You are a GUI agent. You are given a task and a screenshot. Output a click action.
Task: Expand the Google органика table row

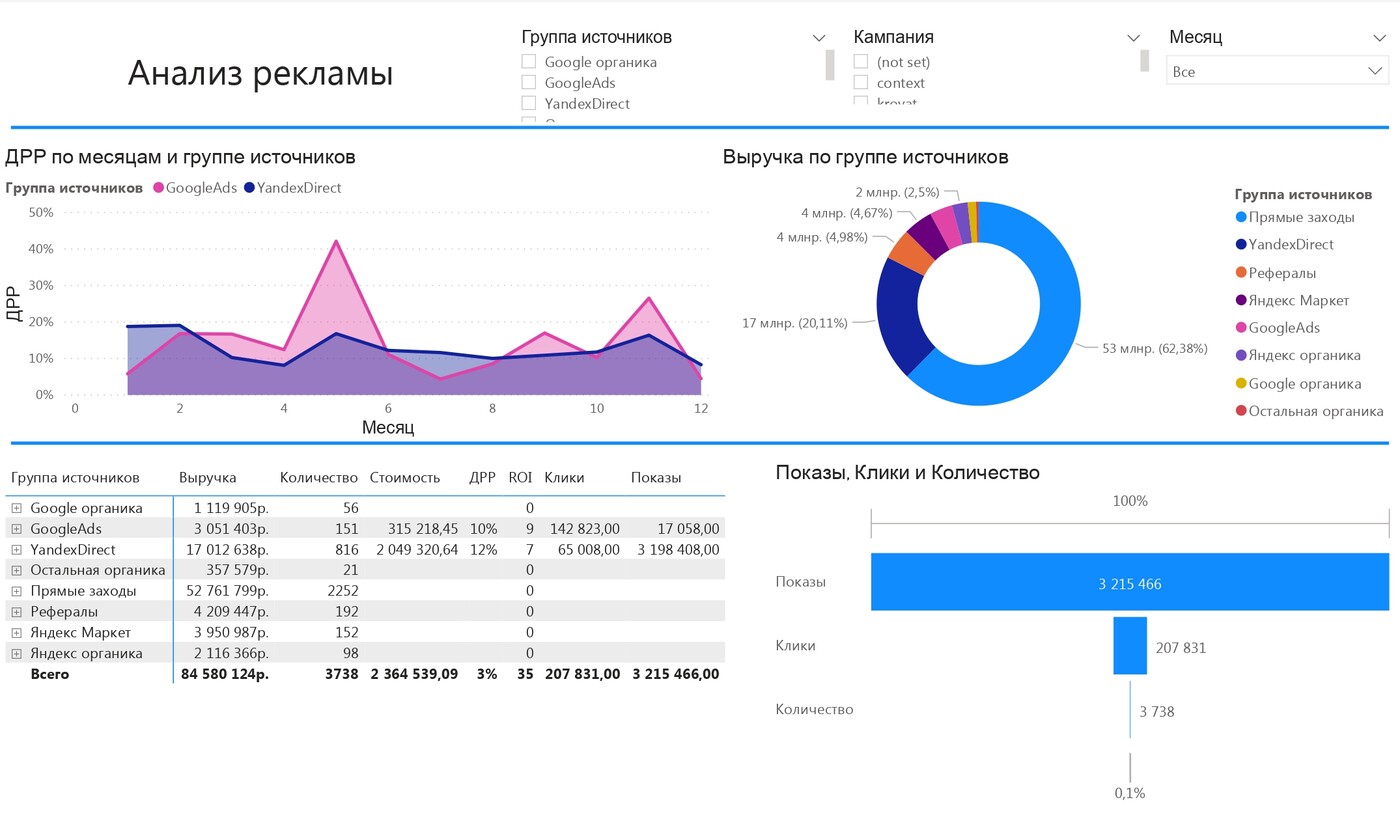(16, 508)
